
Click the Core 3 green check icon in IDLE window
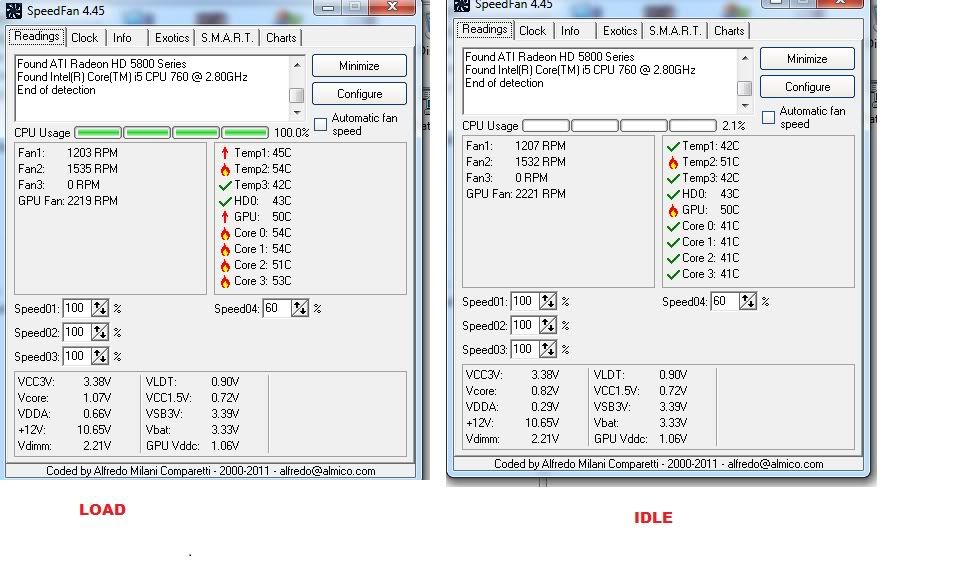(673, 274)
